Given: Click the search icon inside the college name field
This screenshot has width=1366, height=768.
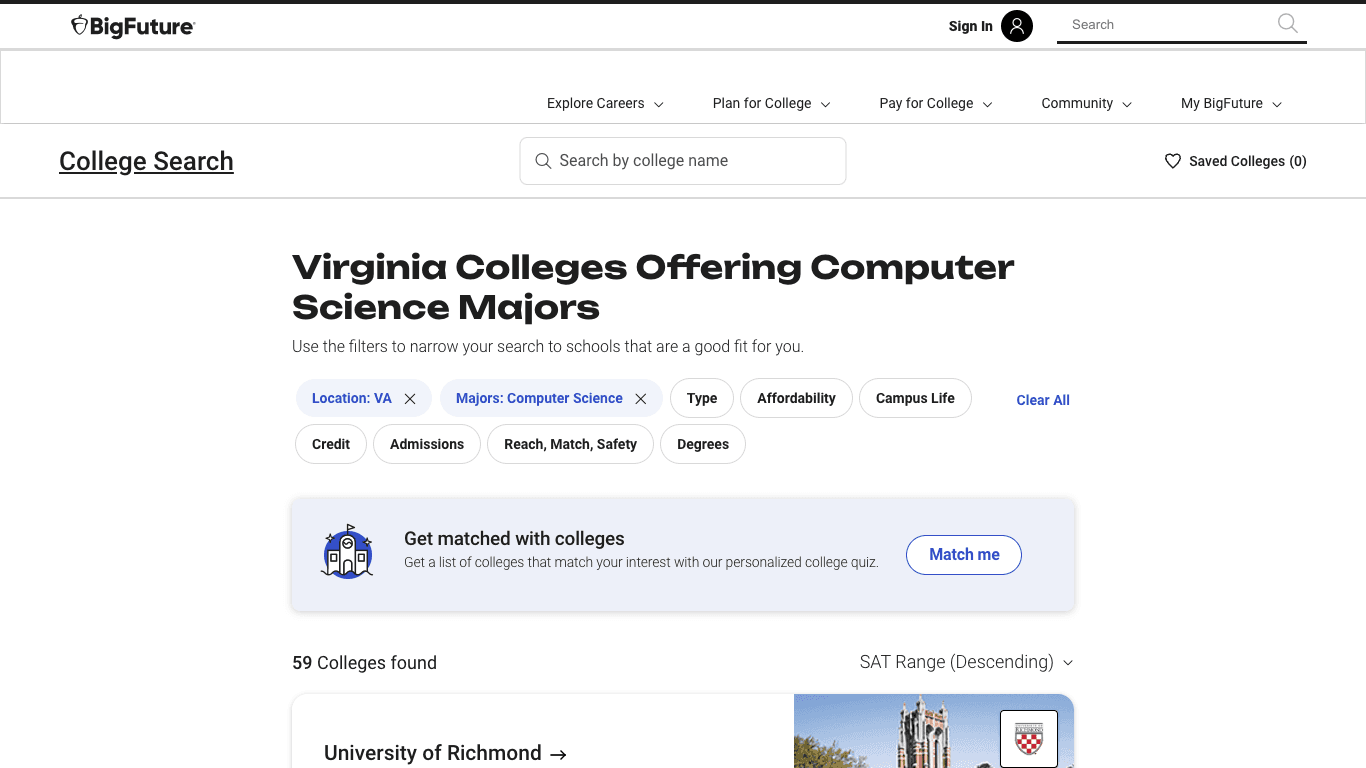Looking at the screenshot, I should 543,160.
